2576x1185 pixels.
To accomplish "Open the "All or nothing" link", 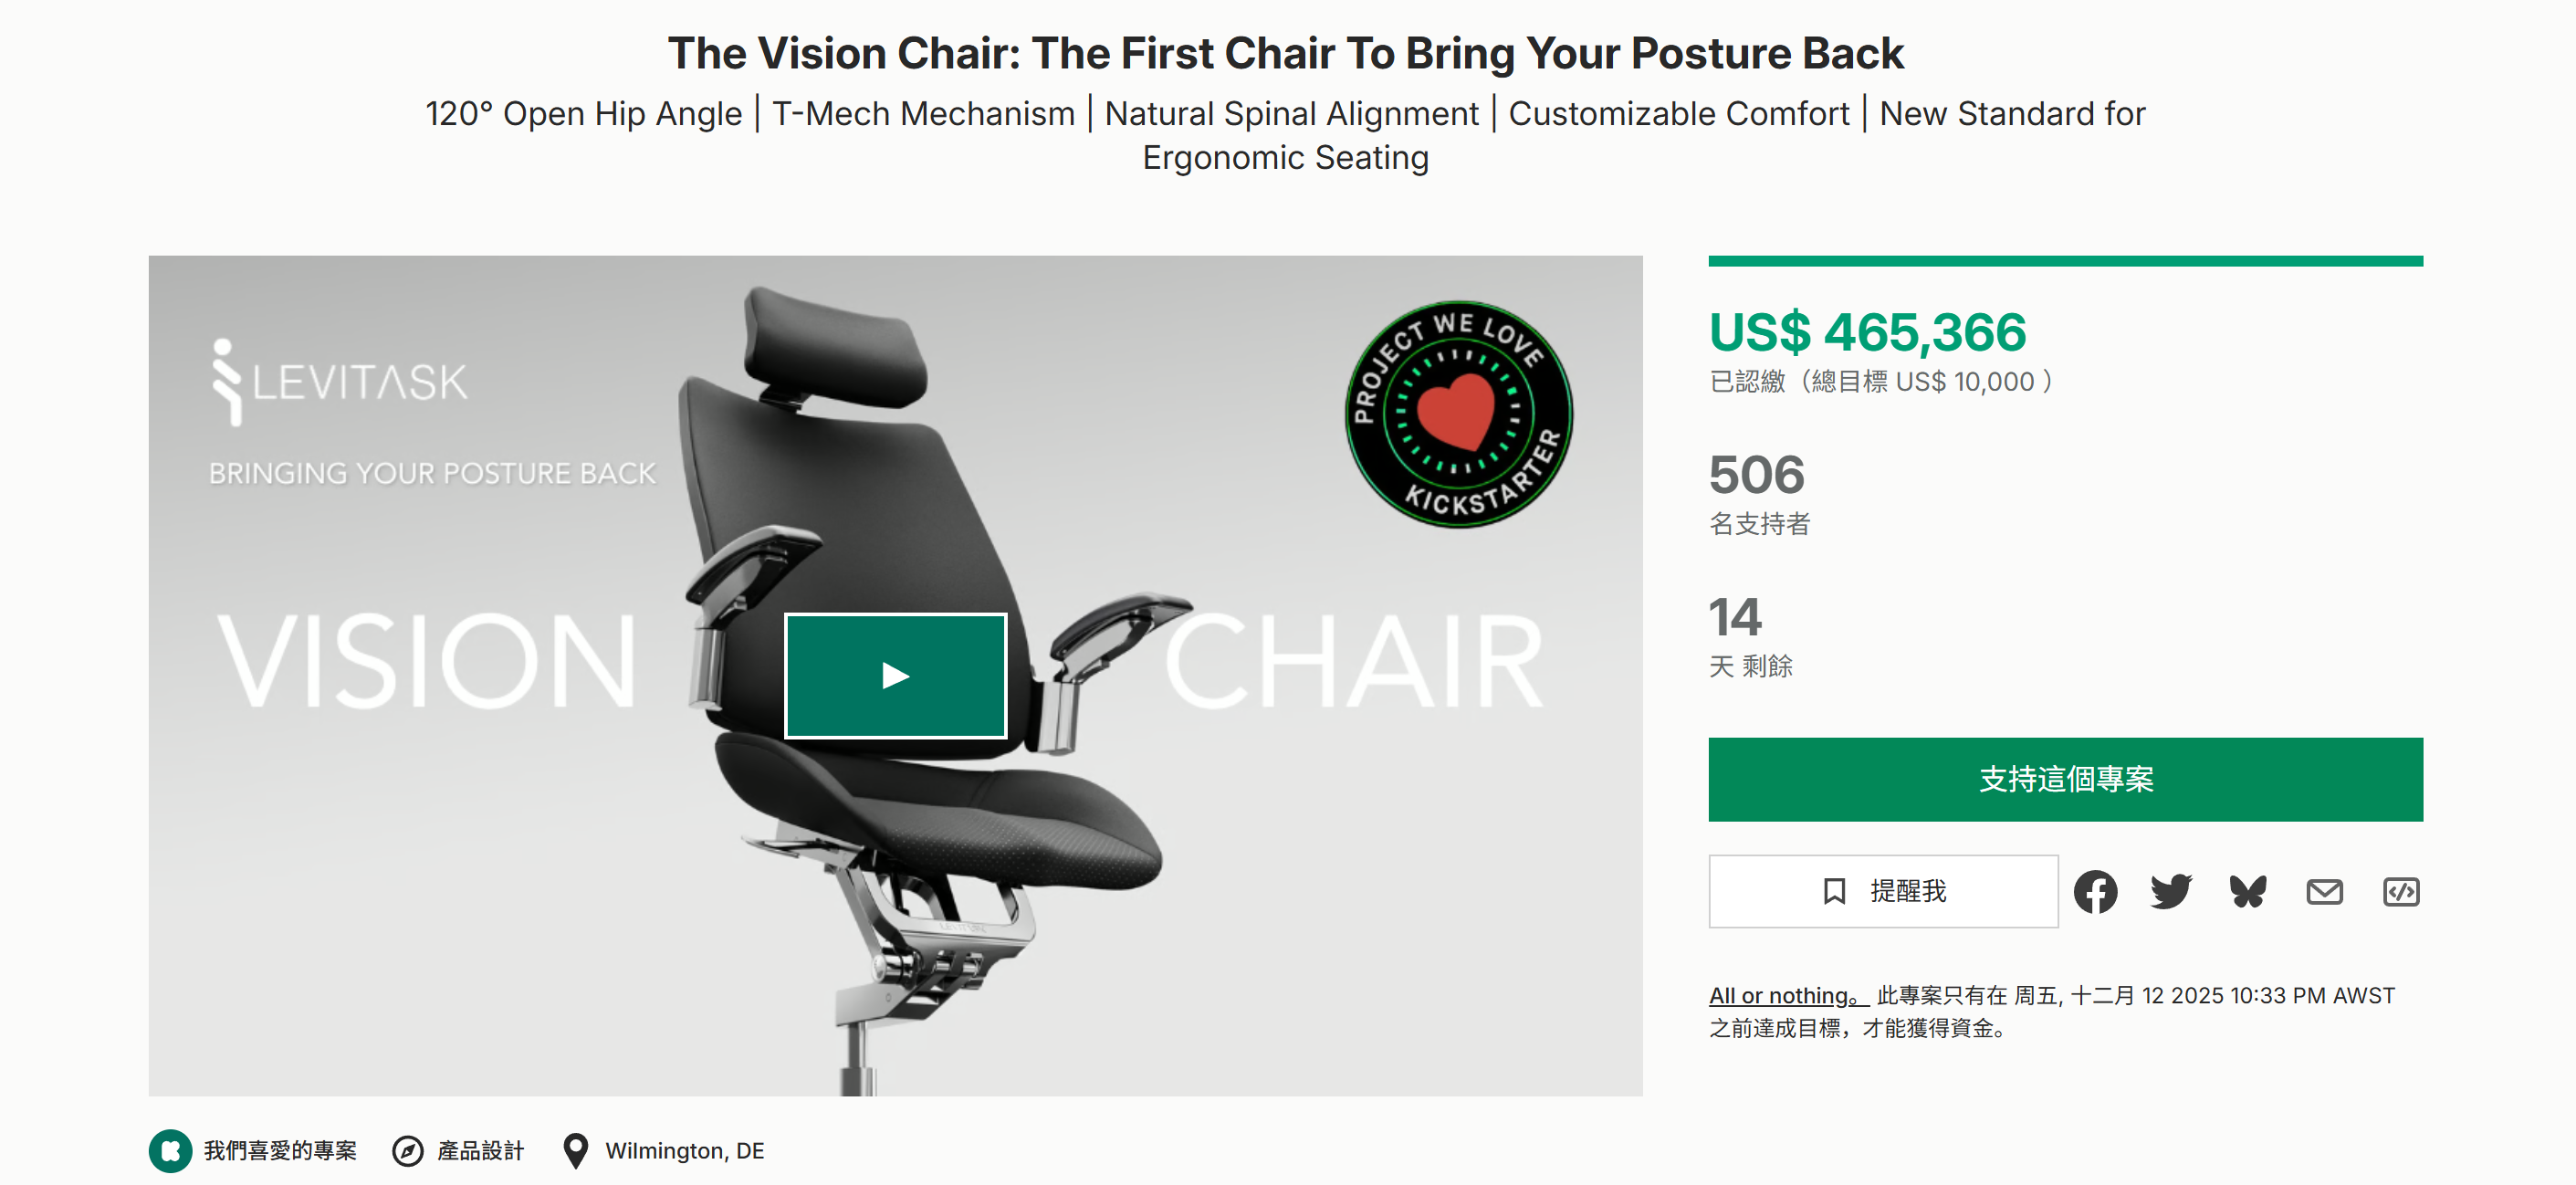I will tap(1787, 996).
